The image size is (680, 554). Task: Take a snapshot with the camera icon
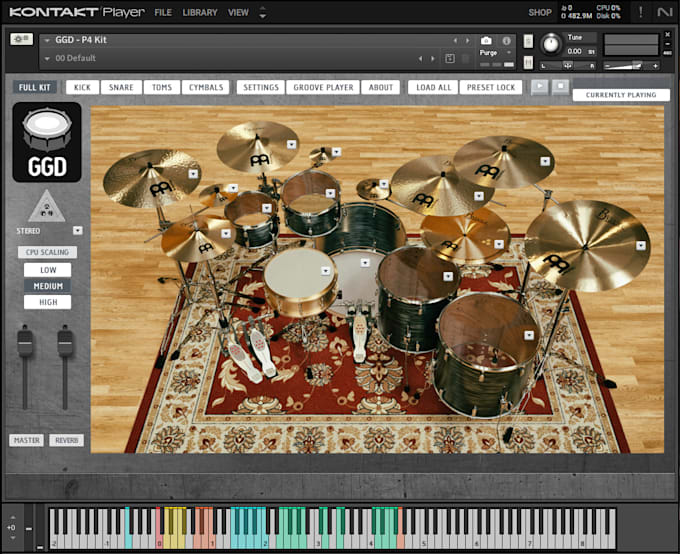point(486,40)
